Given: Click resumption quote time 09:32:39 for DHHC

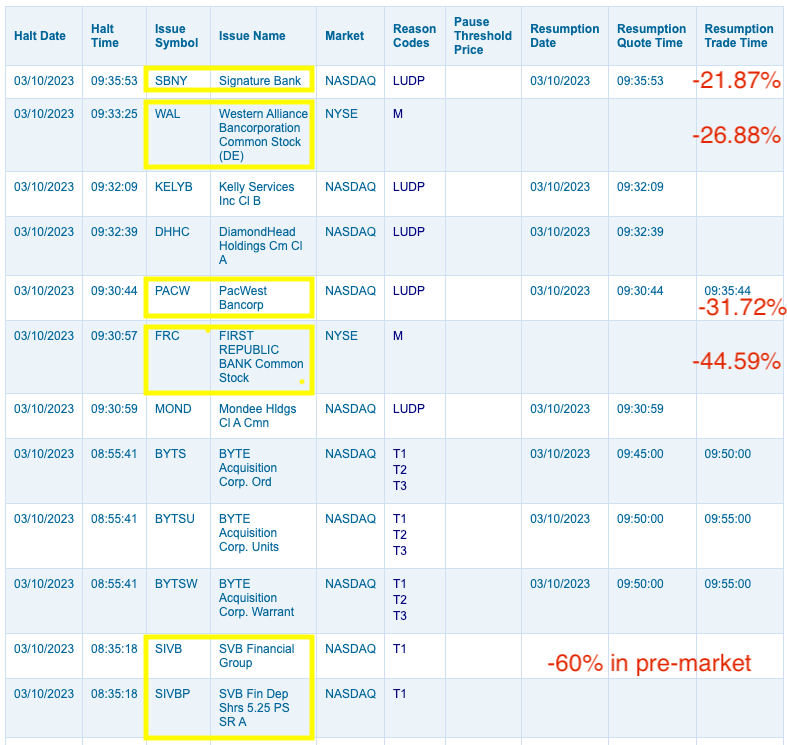Looking at the screenshot, I should (640, 232).
